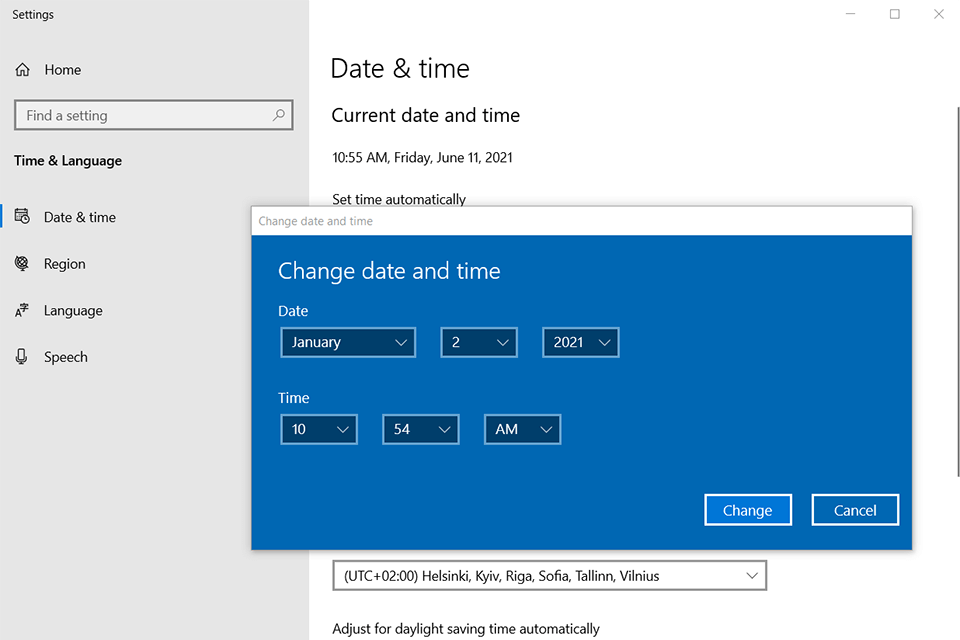Expand the UTC+02:00 time zone dropdown

[x=549, y=576]
